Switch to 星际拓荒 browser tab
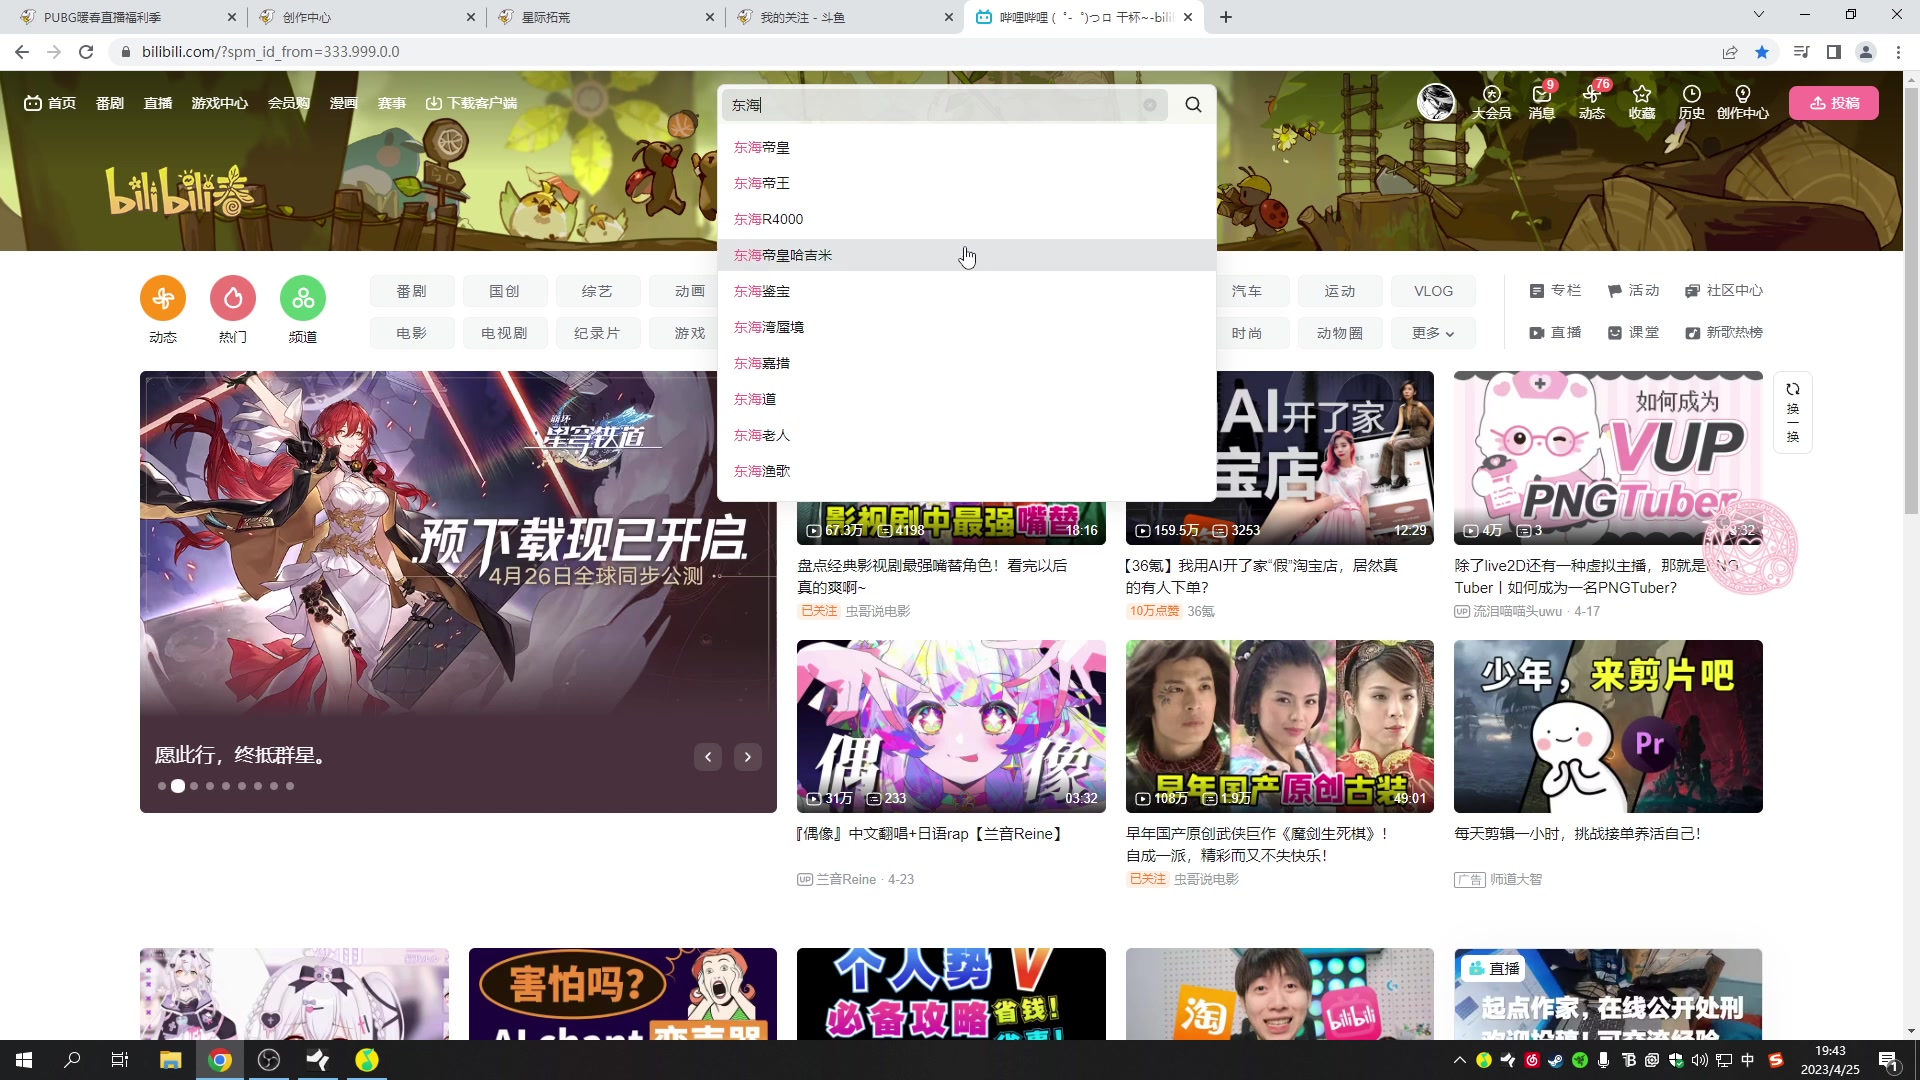The image size is (1920, 1080). coord(604,17)
